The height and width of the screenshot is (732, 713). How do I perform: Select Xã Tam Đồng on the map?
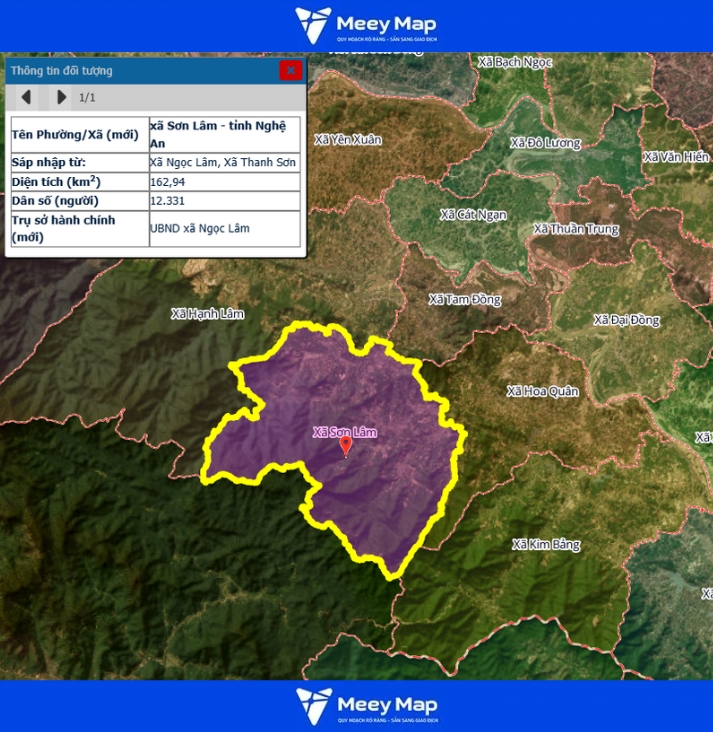464,299
